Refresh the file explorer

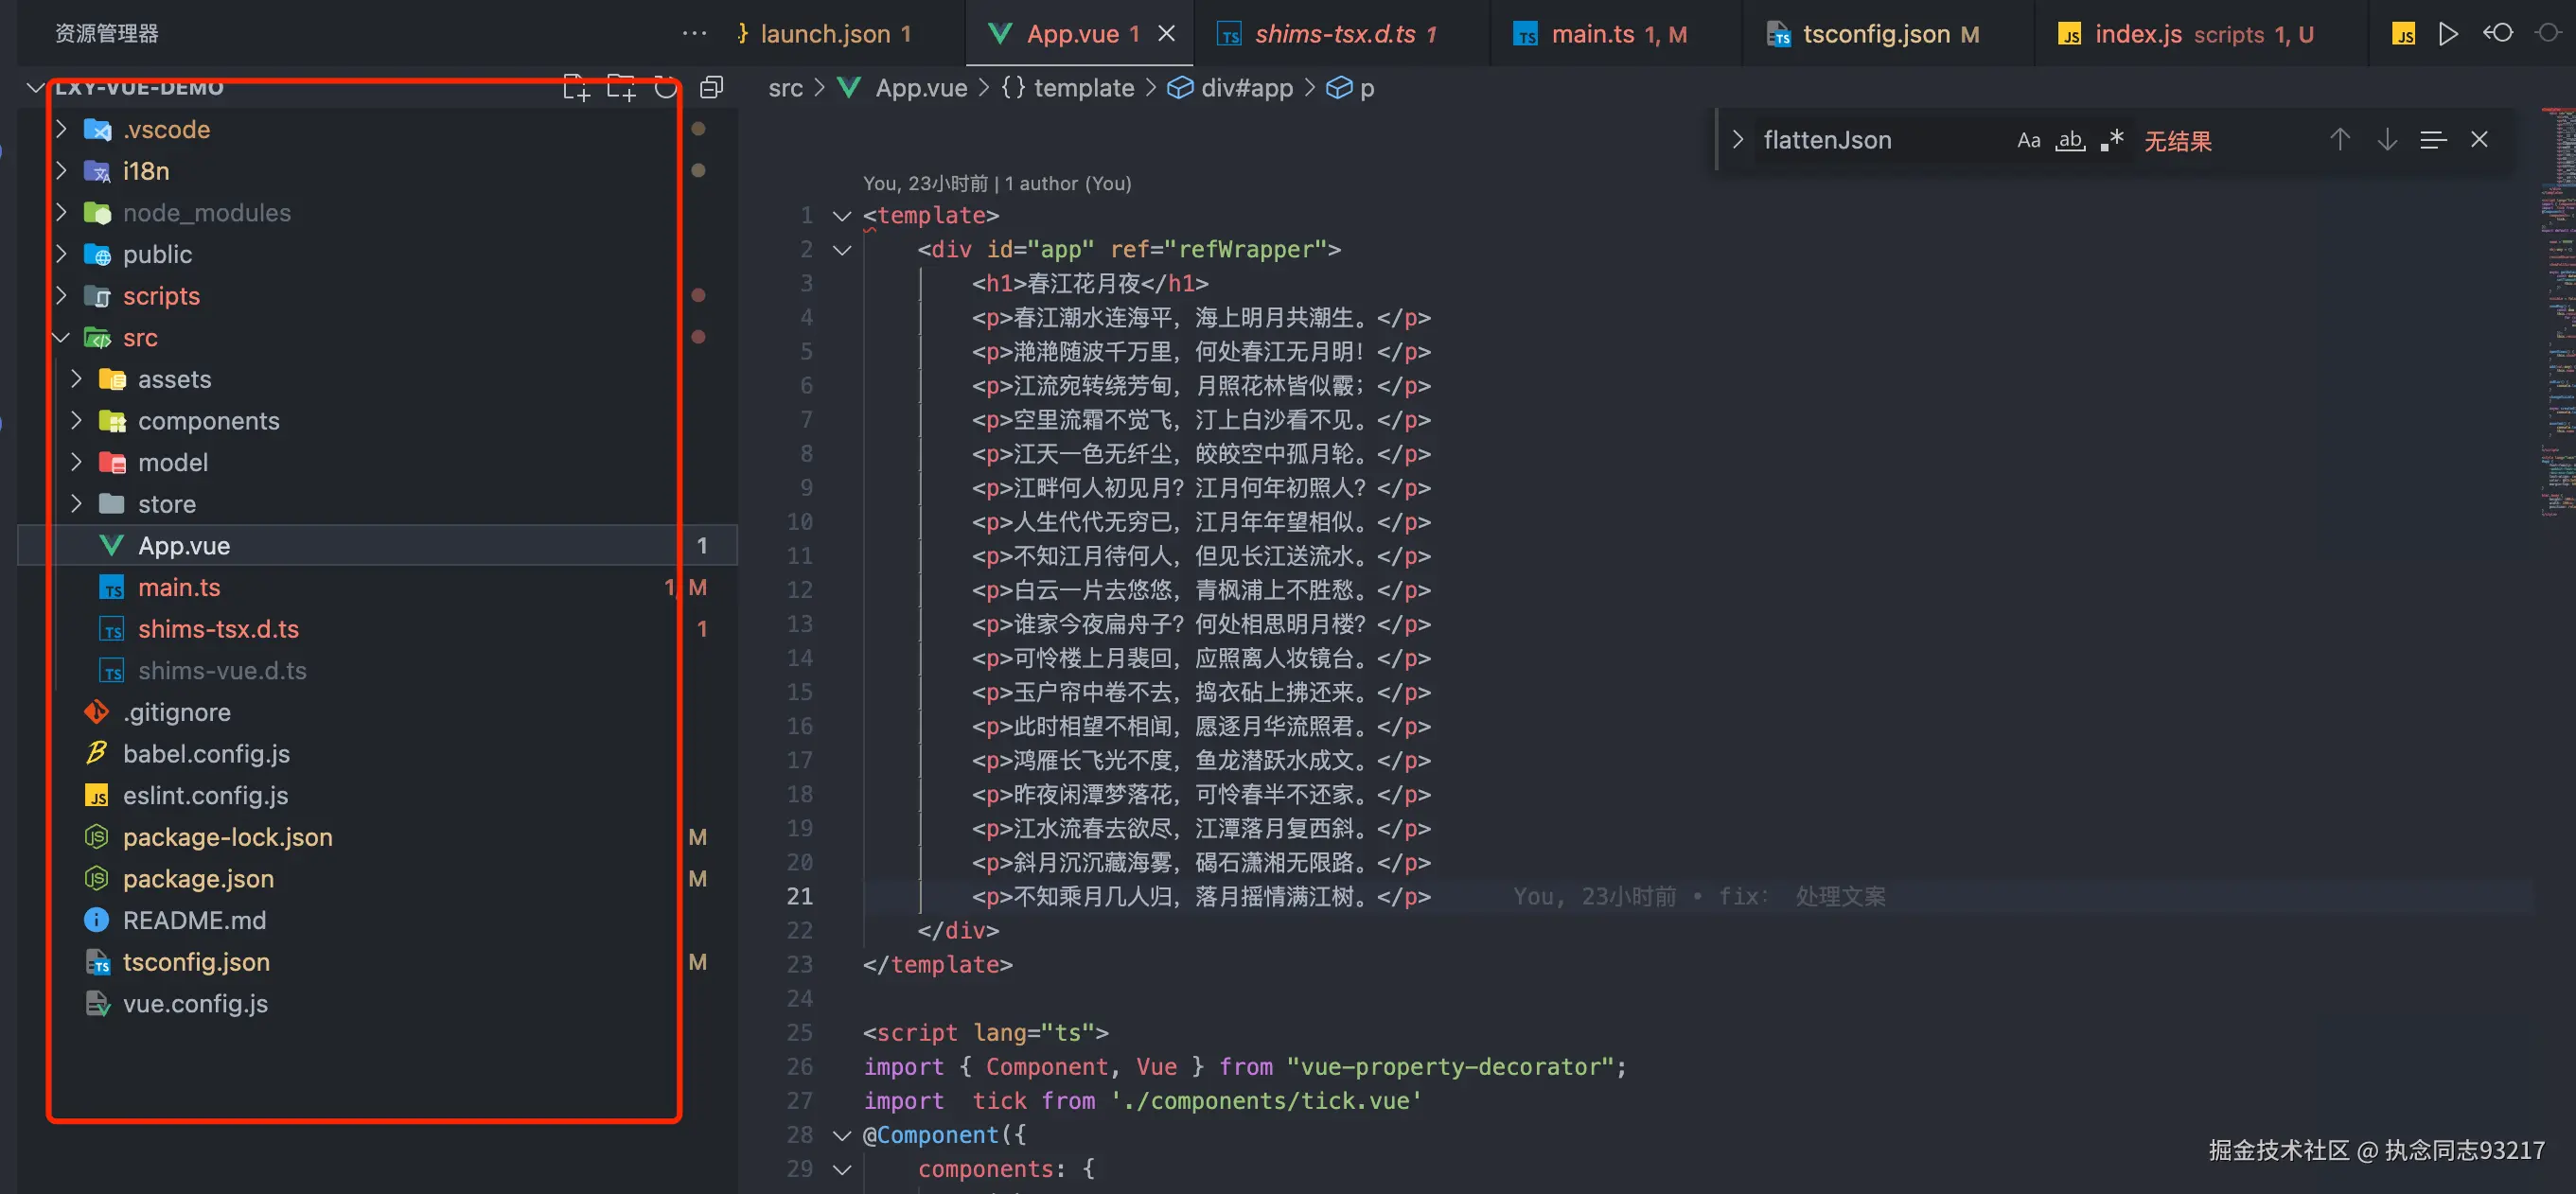click(665, 88)
